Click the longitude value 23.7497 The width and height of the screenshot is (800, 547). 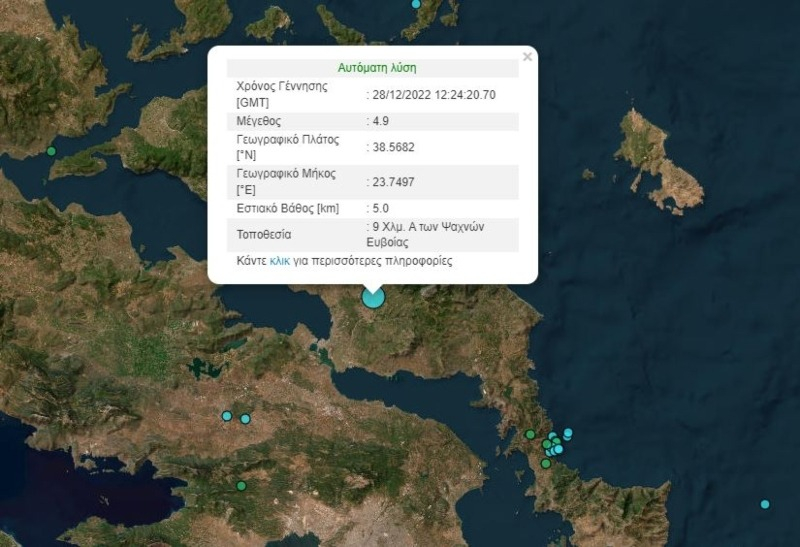(393, 182)
